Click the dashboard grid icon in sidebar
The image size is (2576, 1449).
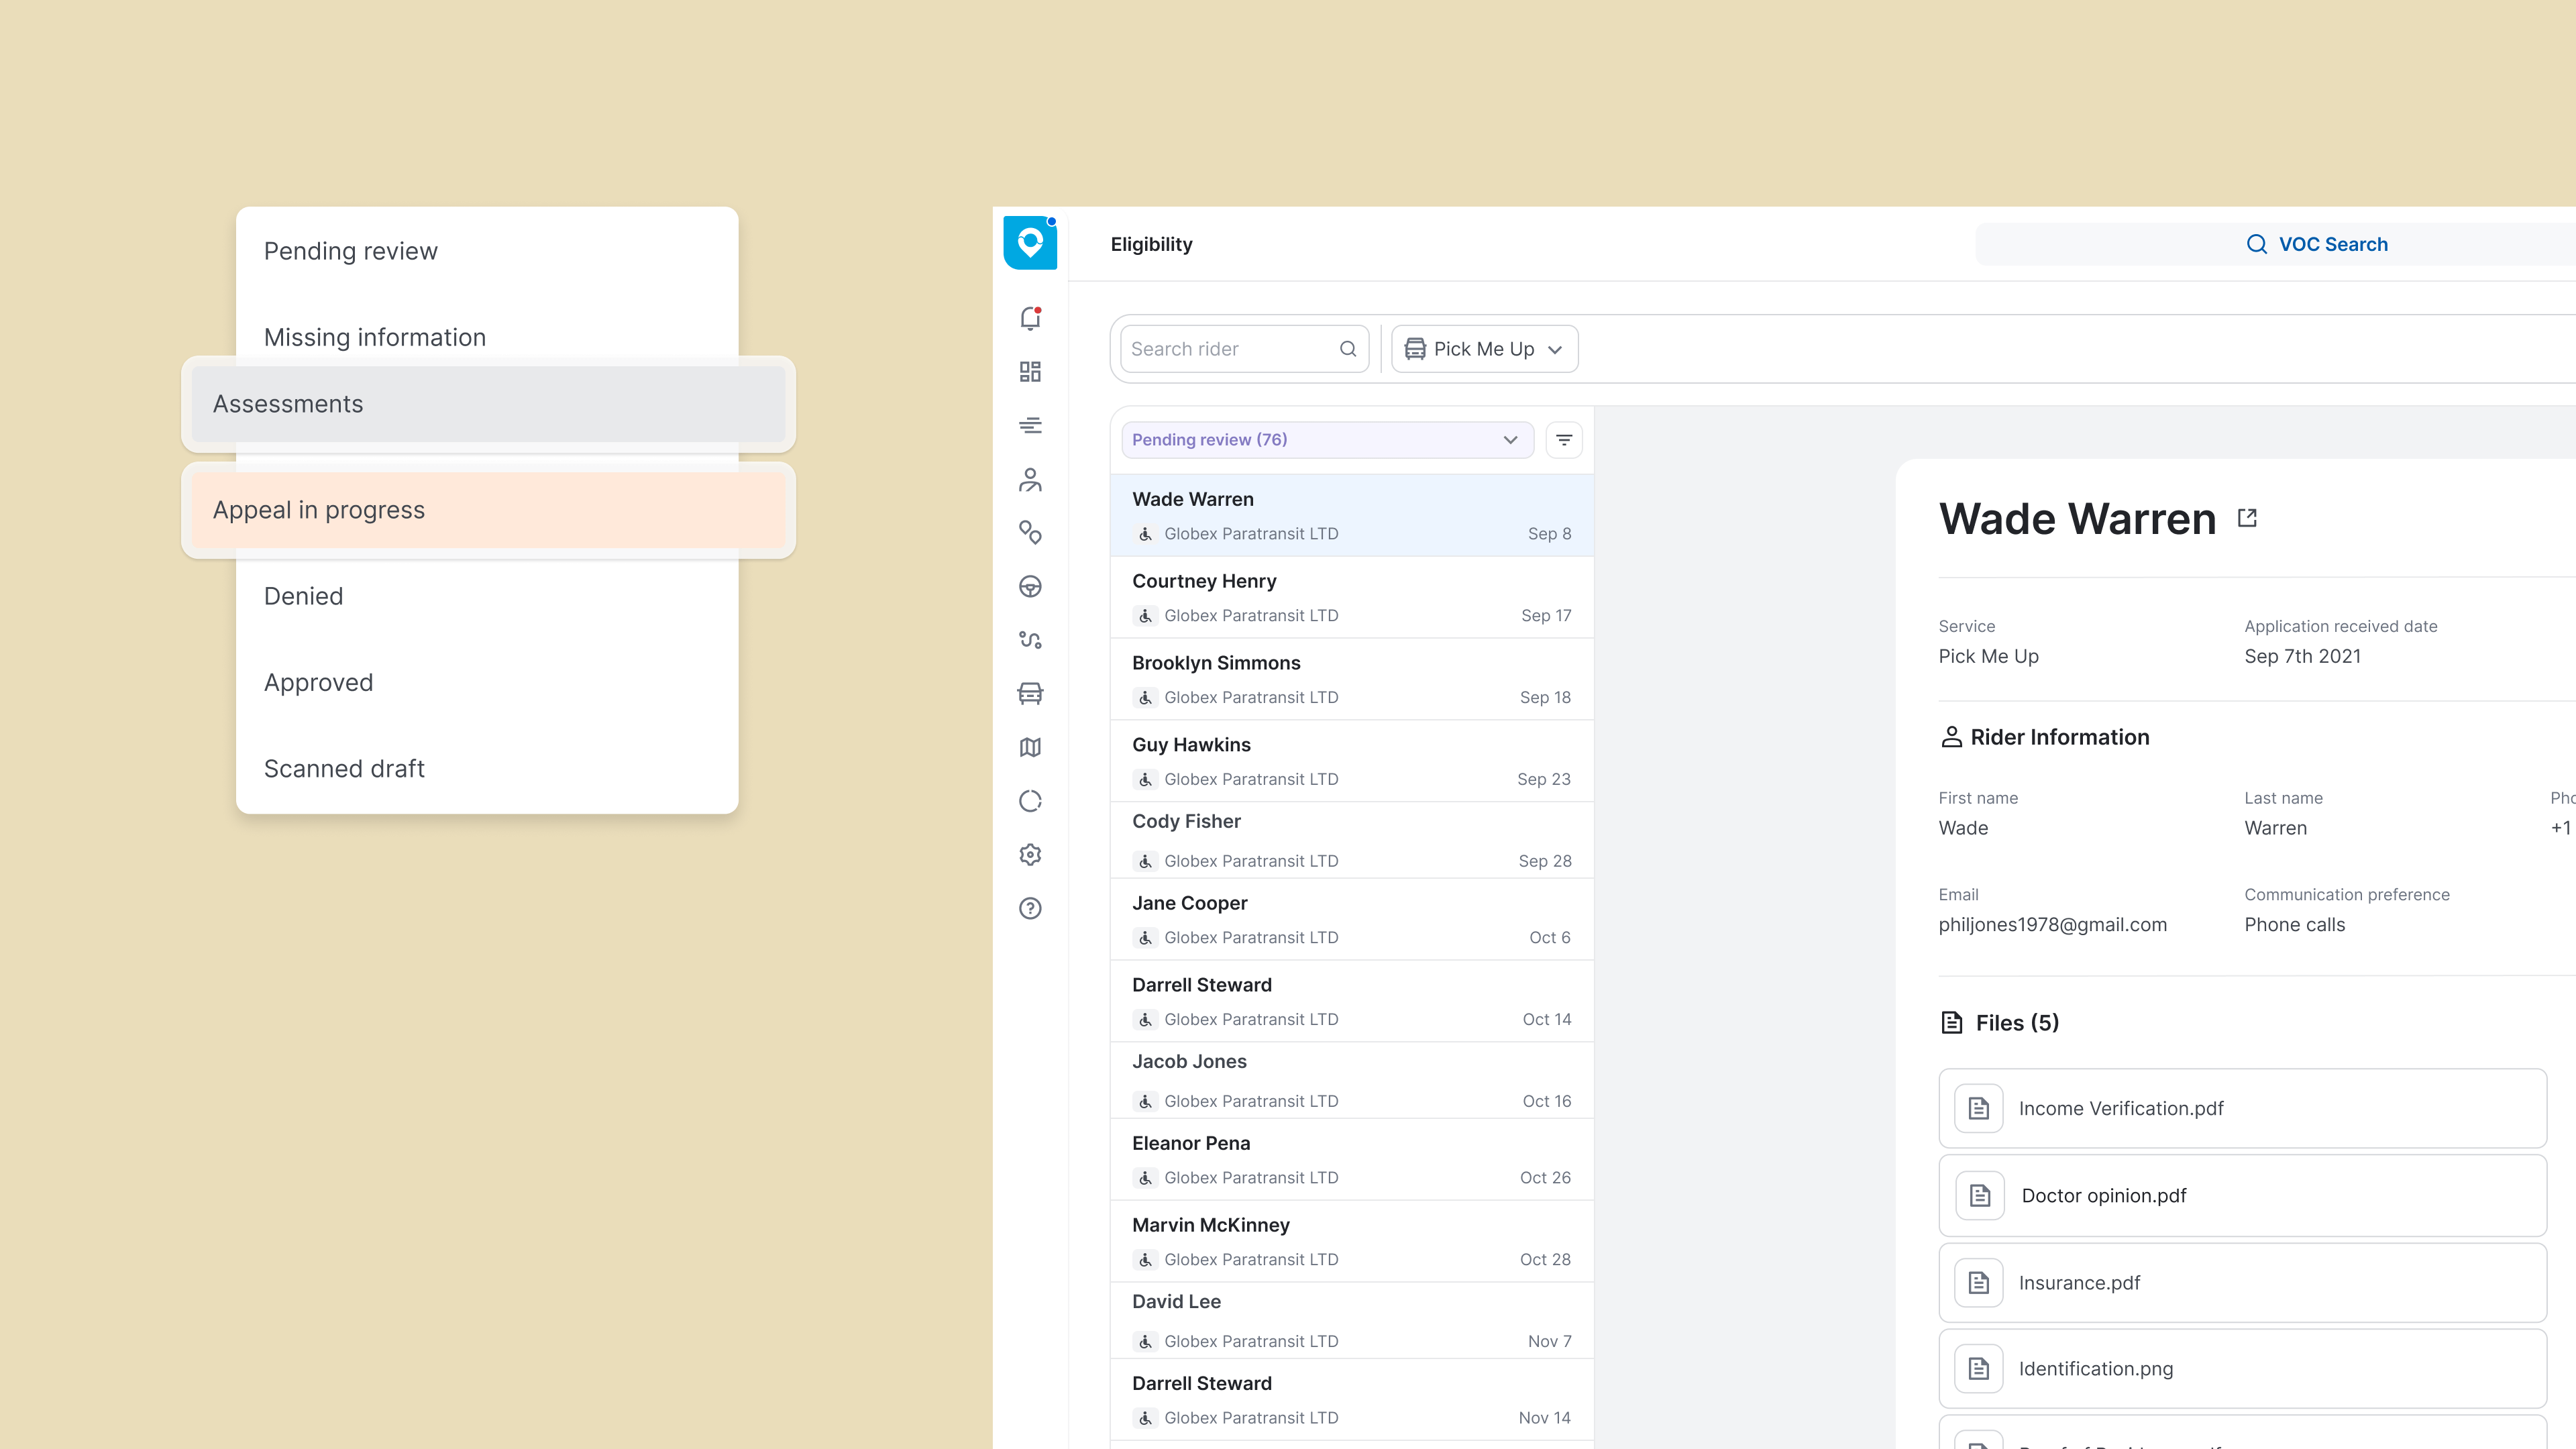1030,372
